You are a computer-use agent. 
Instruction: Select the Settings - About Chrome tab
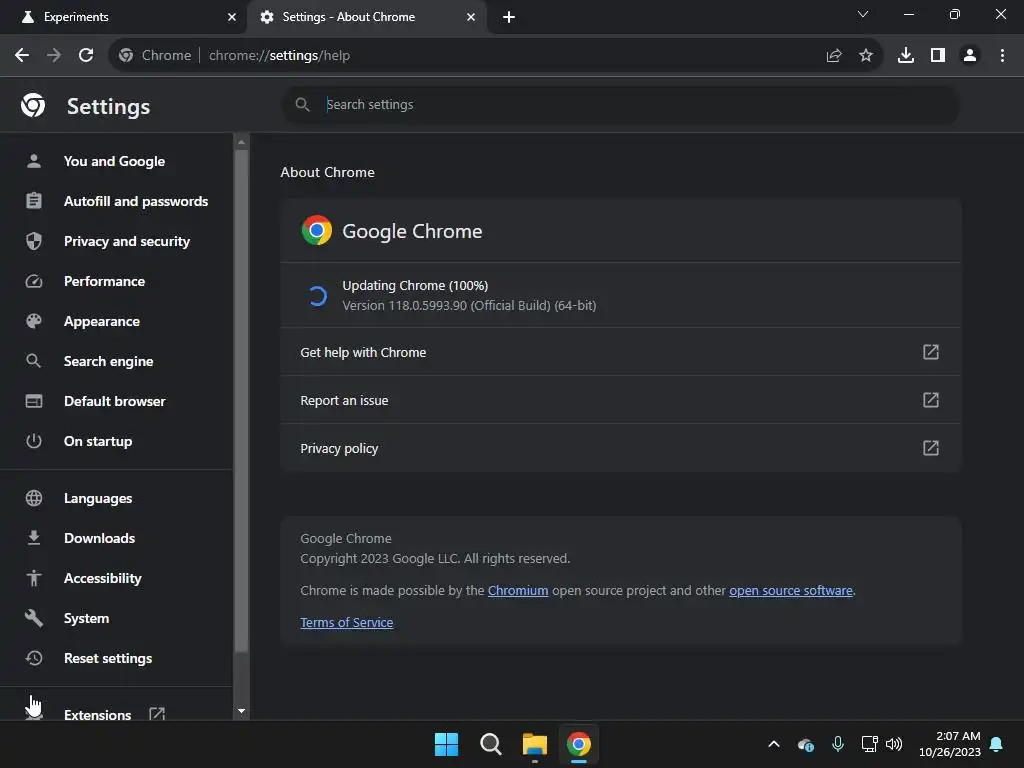click(x=367, y=17)
